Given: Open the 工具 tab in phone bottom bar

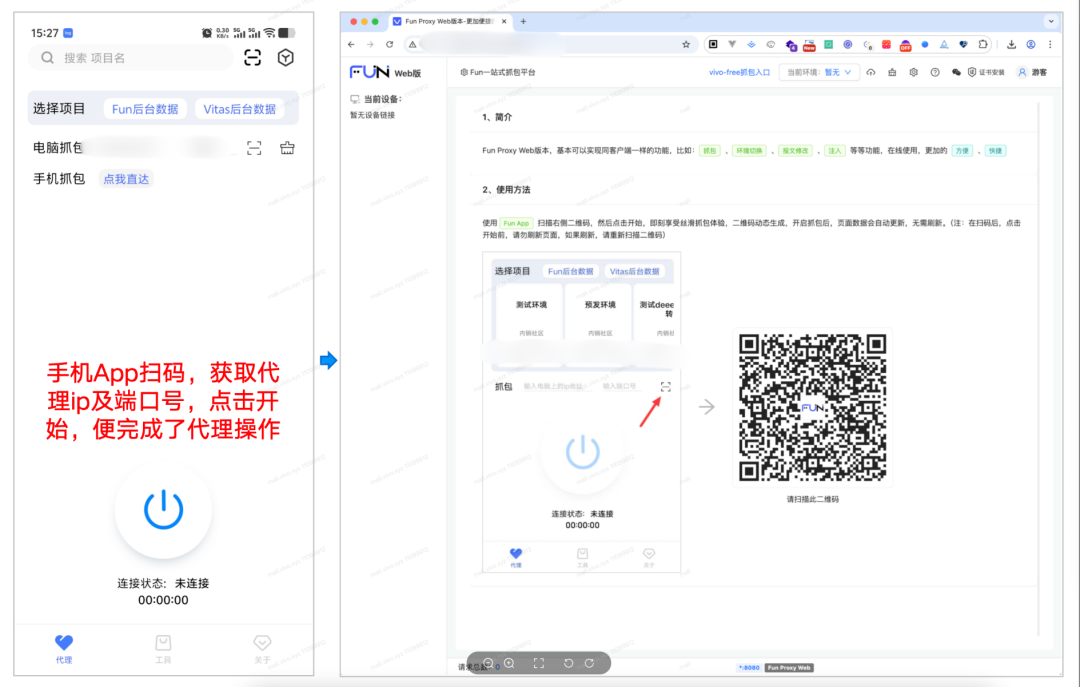Looking at the screenshot, I should click(x=163, y=649).
